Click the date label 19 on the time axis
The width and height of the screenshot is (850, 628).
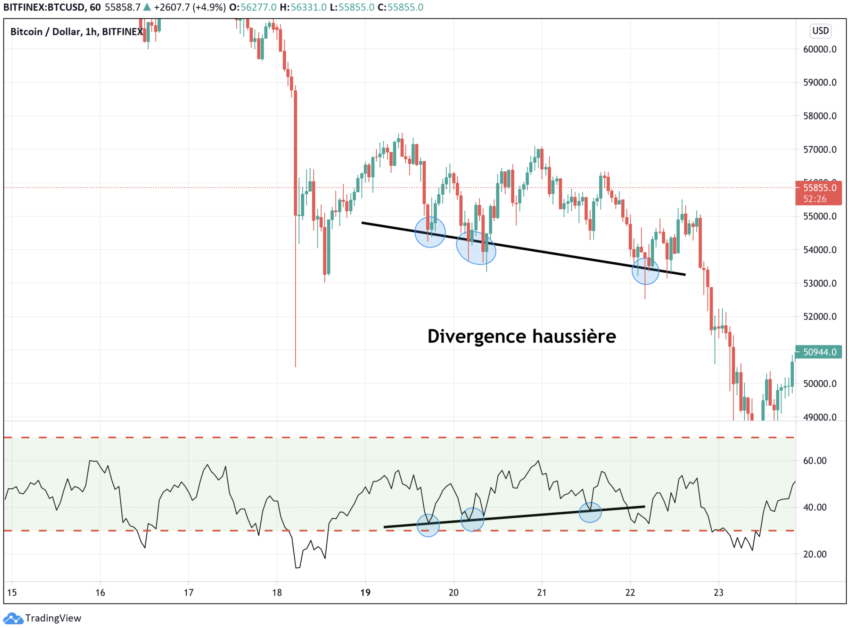click(x=368, y=593)
